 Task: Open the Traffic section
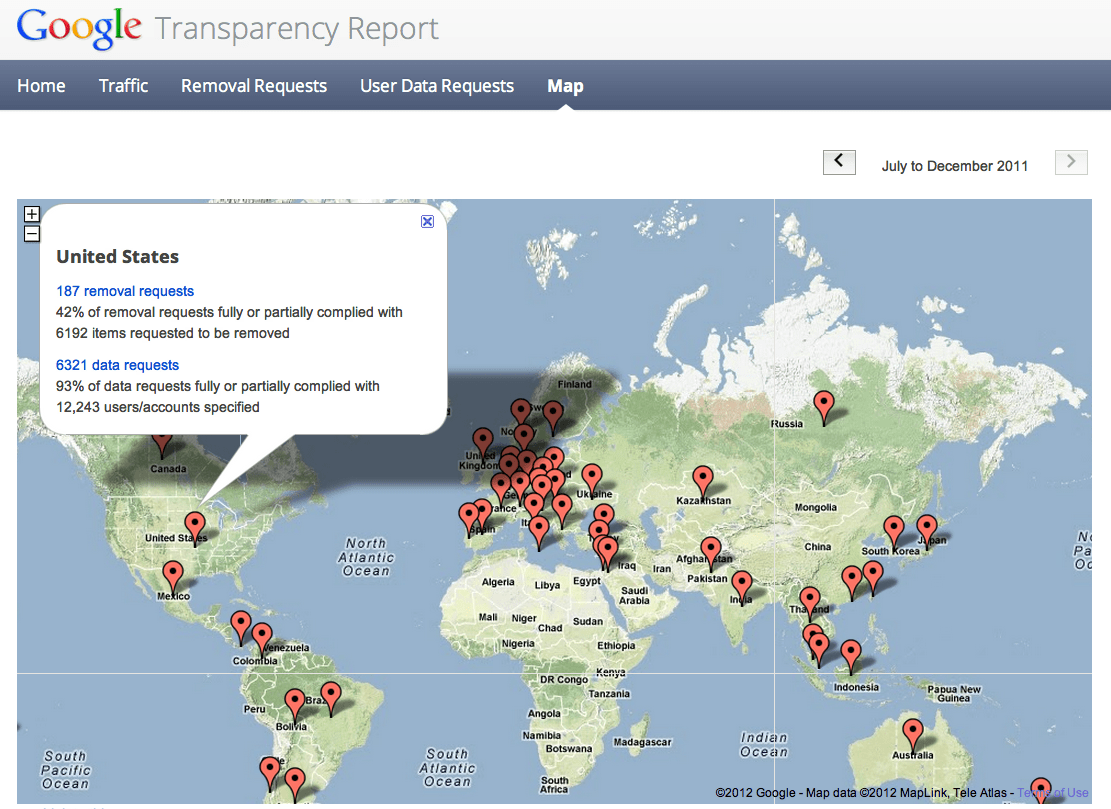point(123,86)
